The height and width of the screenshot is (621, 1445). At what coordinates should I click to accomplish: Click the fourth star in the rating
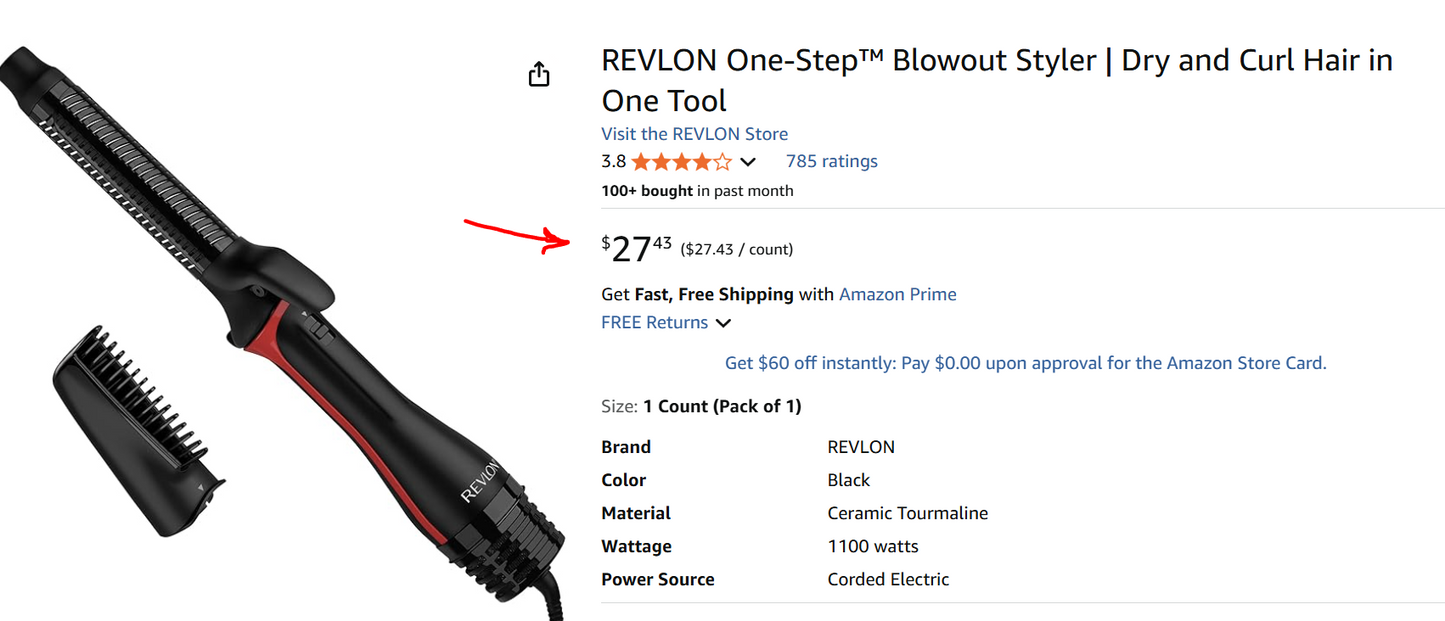point(704,161)
